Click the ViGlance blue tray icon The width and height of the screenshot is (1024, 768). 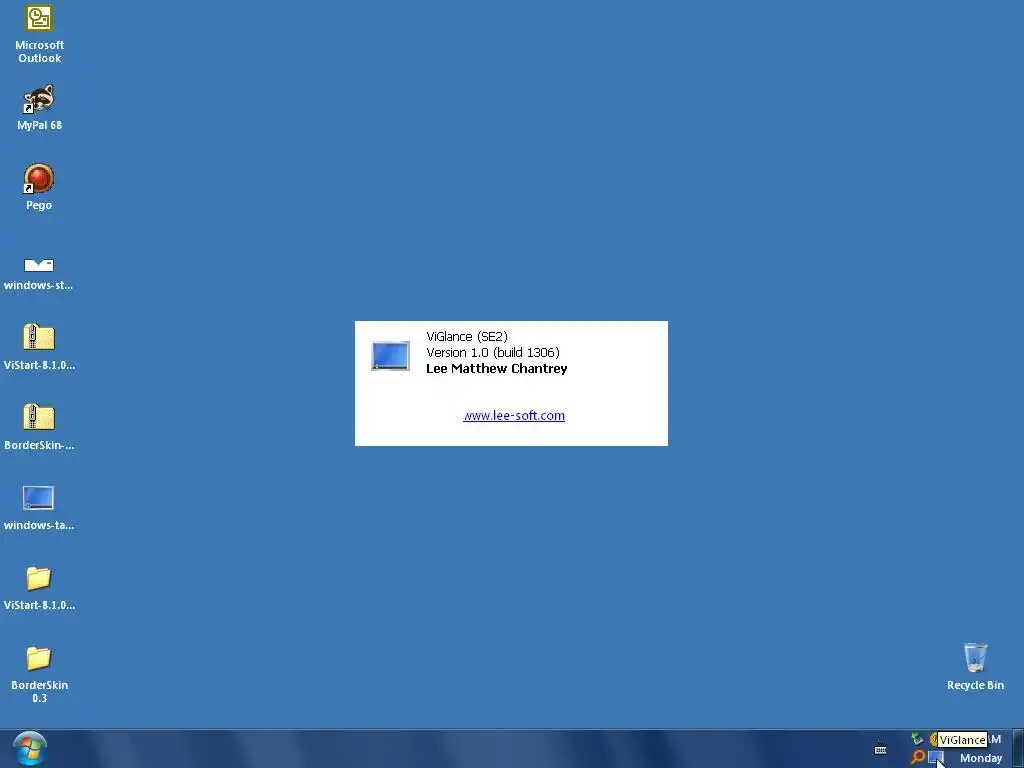click(x=936, y=758)
